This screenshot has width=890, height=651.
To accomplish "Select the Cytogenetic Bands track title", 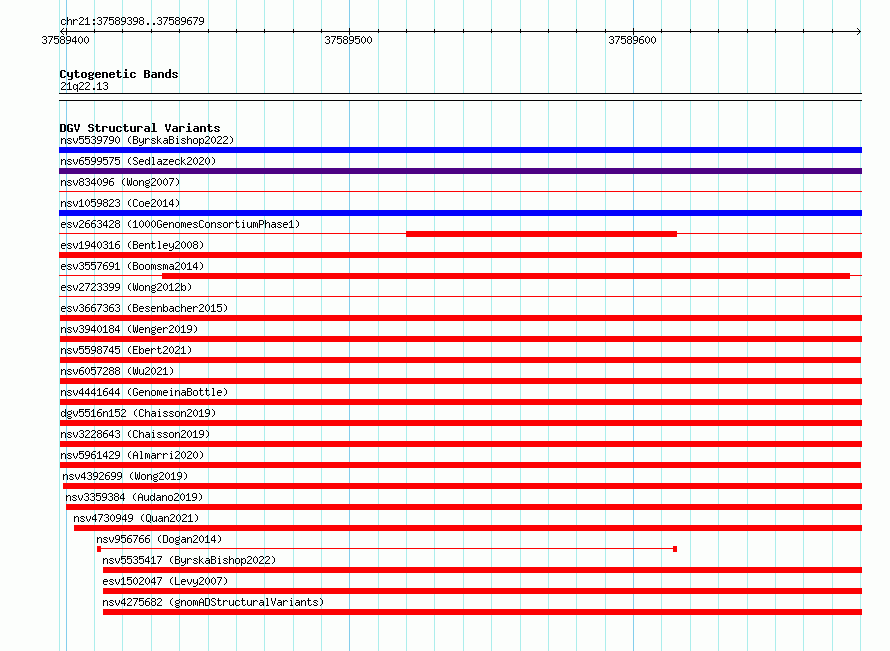I will (119, 74).
